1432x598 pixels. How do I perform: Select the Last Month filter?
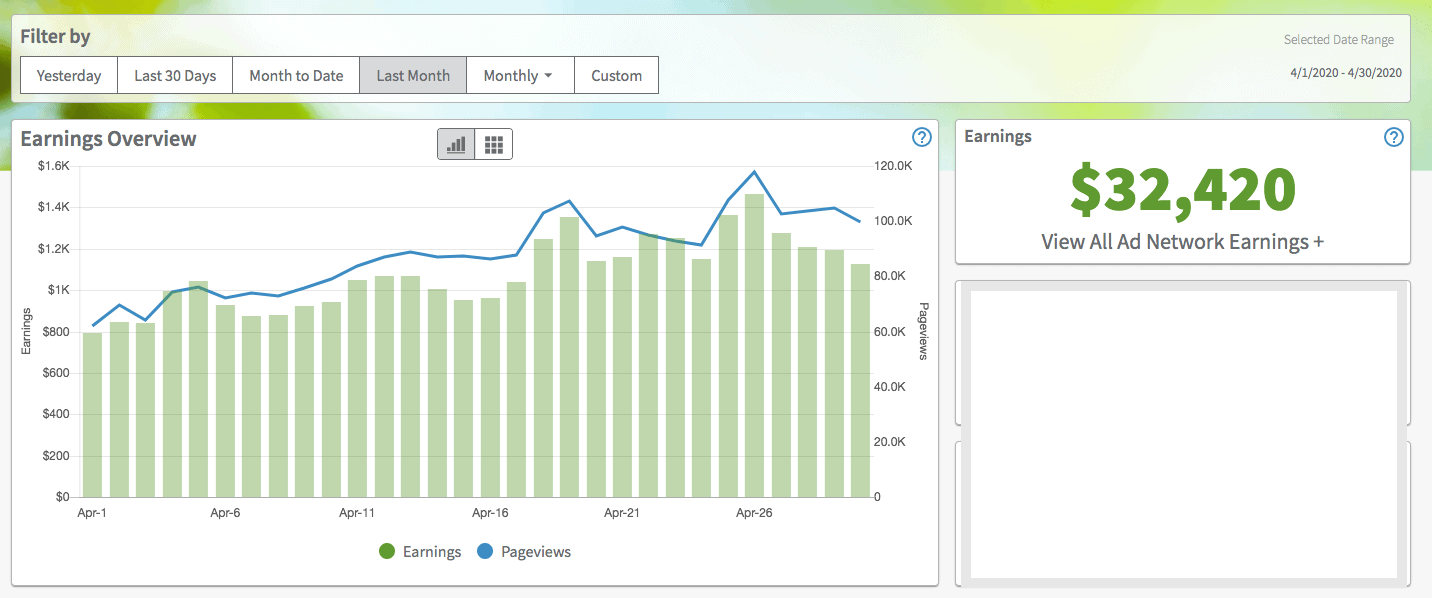click(x=413, y=76)
